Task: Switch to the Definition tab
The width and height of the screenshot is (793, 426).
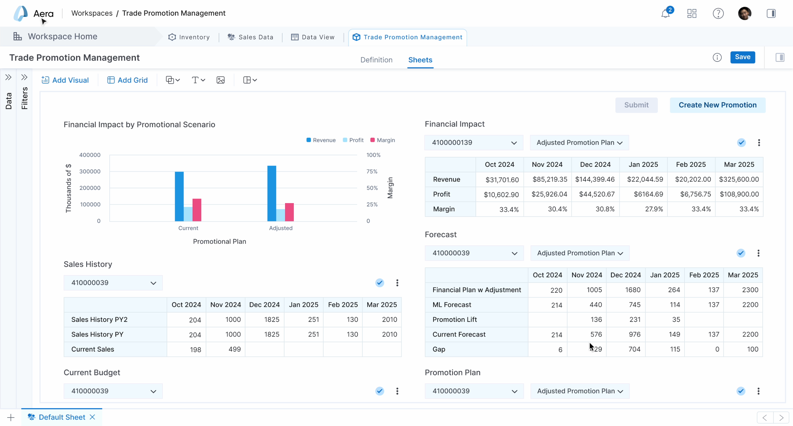Action: point(376,60)
